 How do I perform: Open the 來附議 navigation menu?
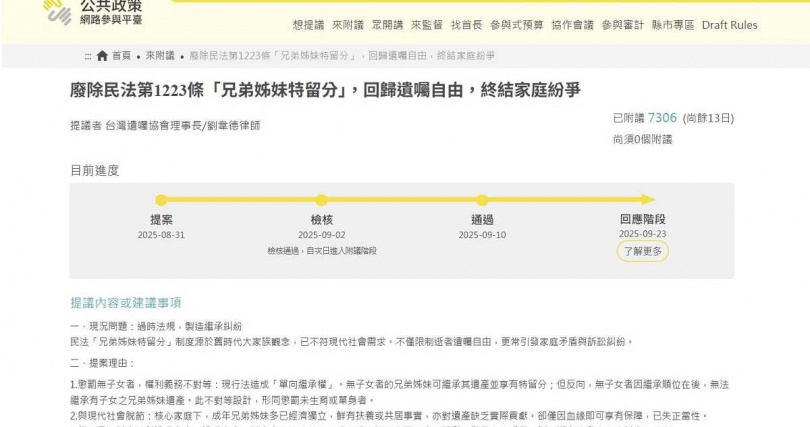348,25
